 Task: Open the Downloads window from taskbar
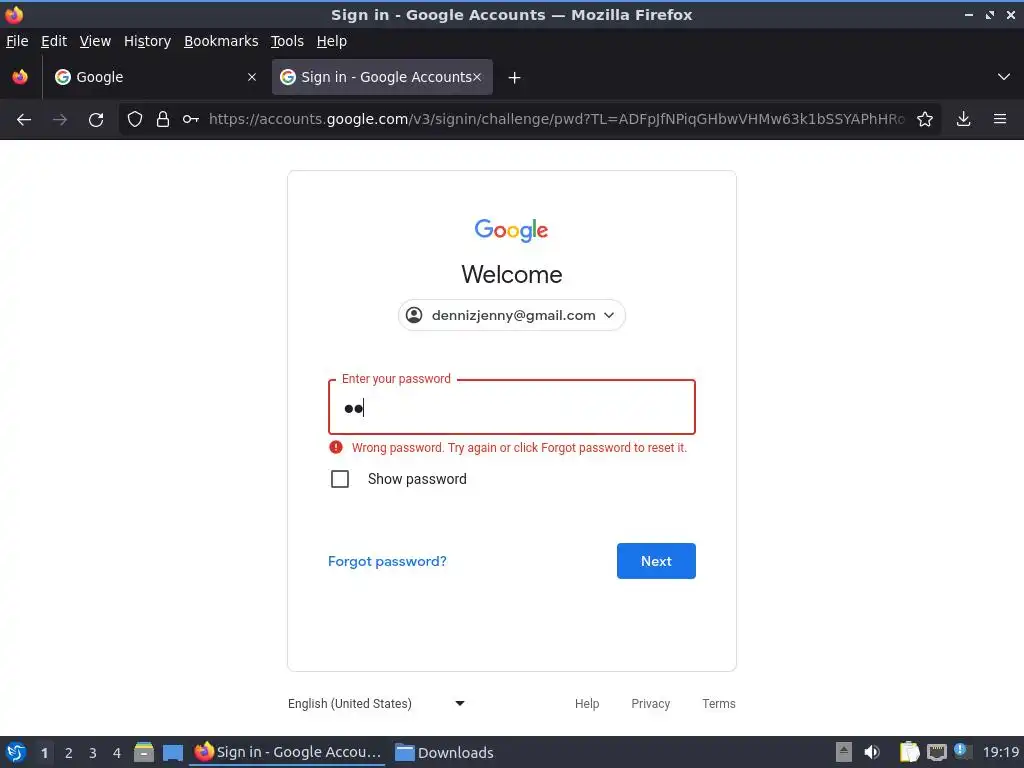[x=445, y=752]
